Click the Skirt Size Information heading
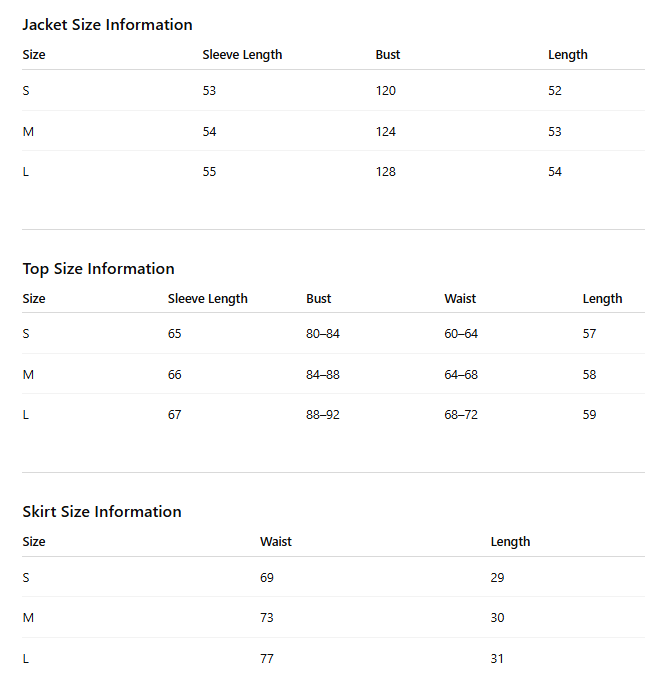Image resolution: width=645 pixels, height=687 pixels. (102, 512)
